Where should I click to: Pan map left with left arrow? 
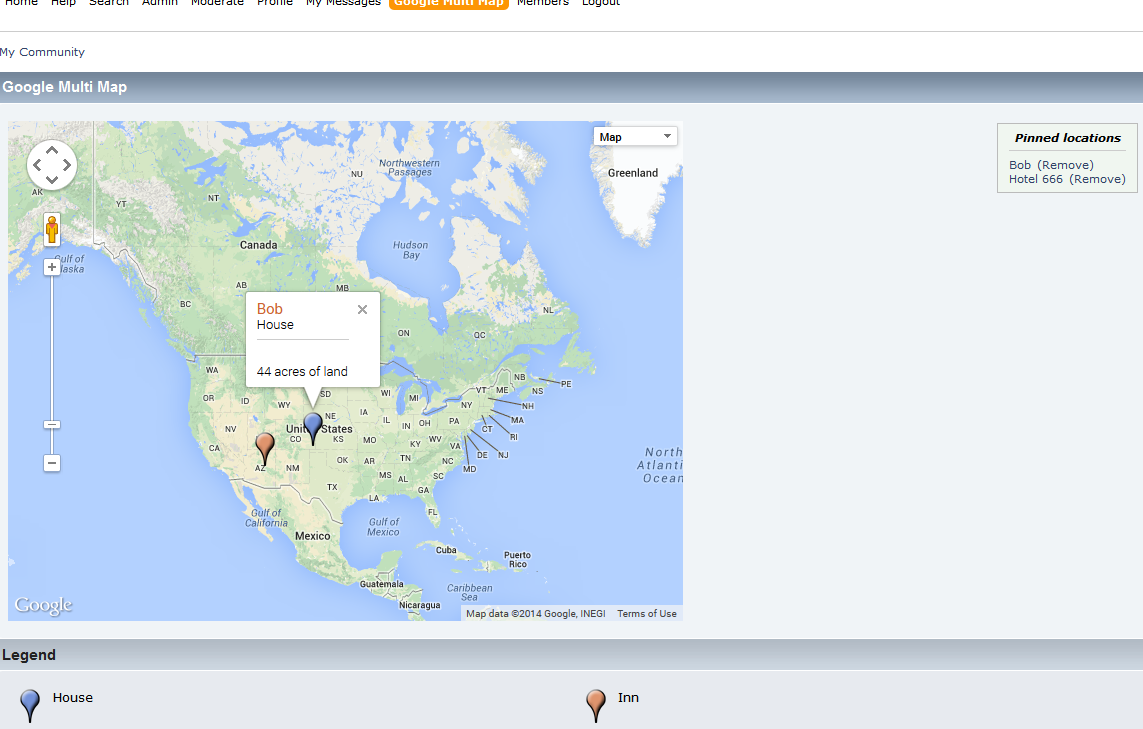[36, 165]
